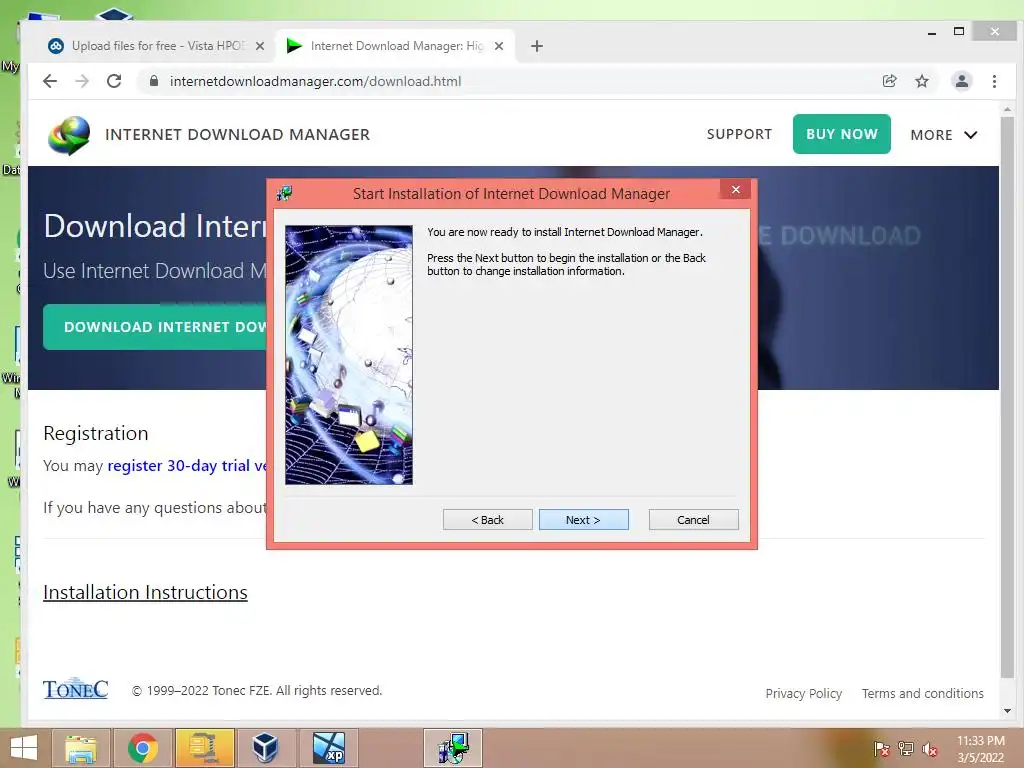Open the Windows Start menu
Image resolution: width=1024 pixels, height=768 pixels.
[x=24, y=748]
